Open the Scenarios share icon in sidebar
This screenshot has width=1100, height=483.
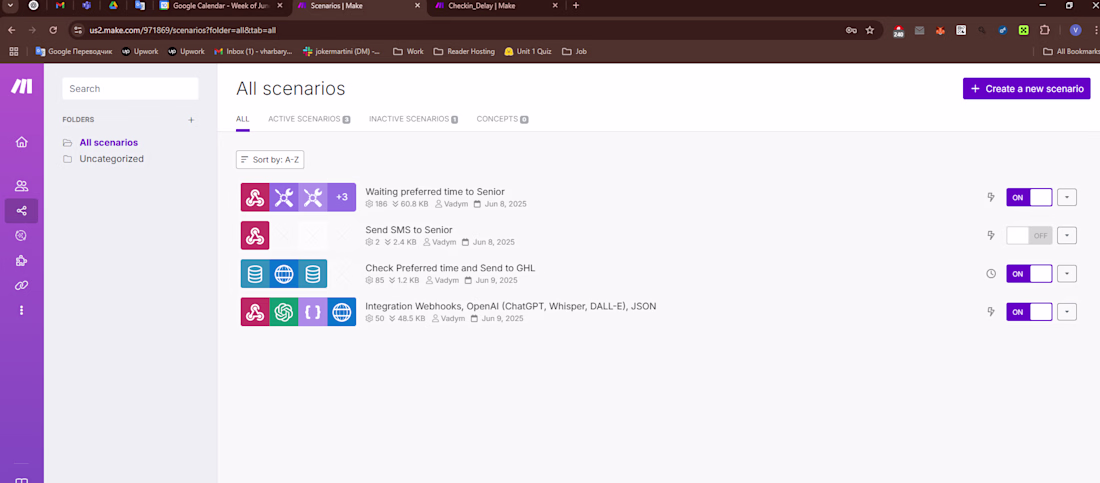[x=22, y=211]
